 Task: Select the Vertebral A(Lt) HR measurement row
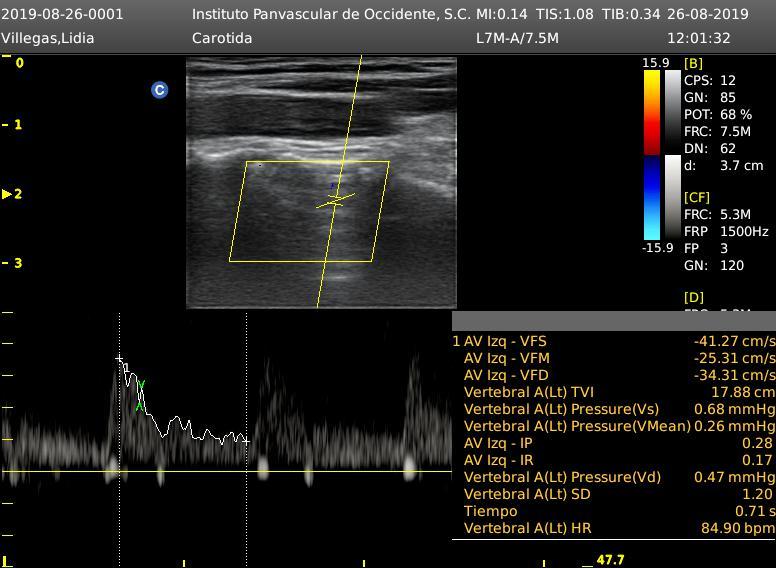(x=613, y=528)
